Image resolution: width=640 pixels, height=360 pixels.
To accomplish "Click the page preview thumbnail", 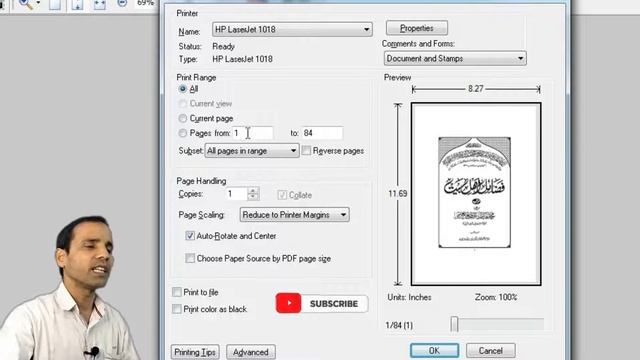I will pos(476,194).
